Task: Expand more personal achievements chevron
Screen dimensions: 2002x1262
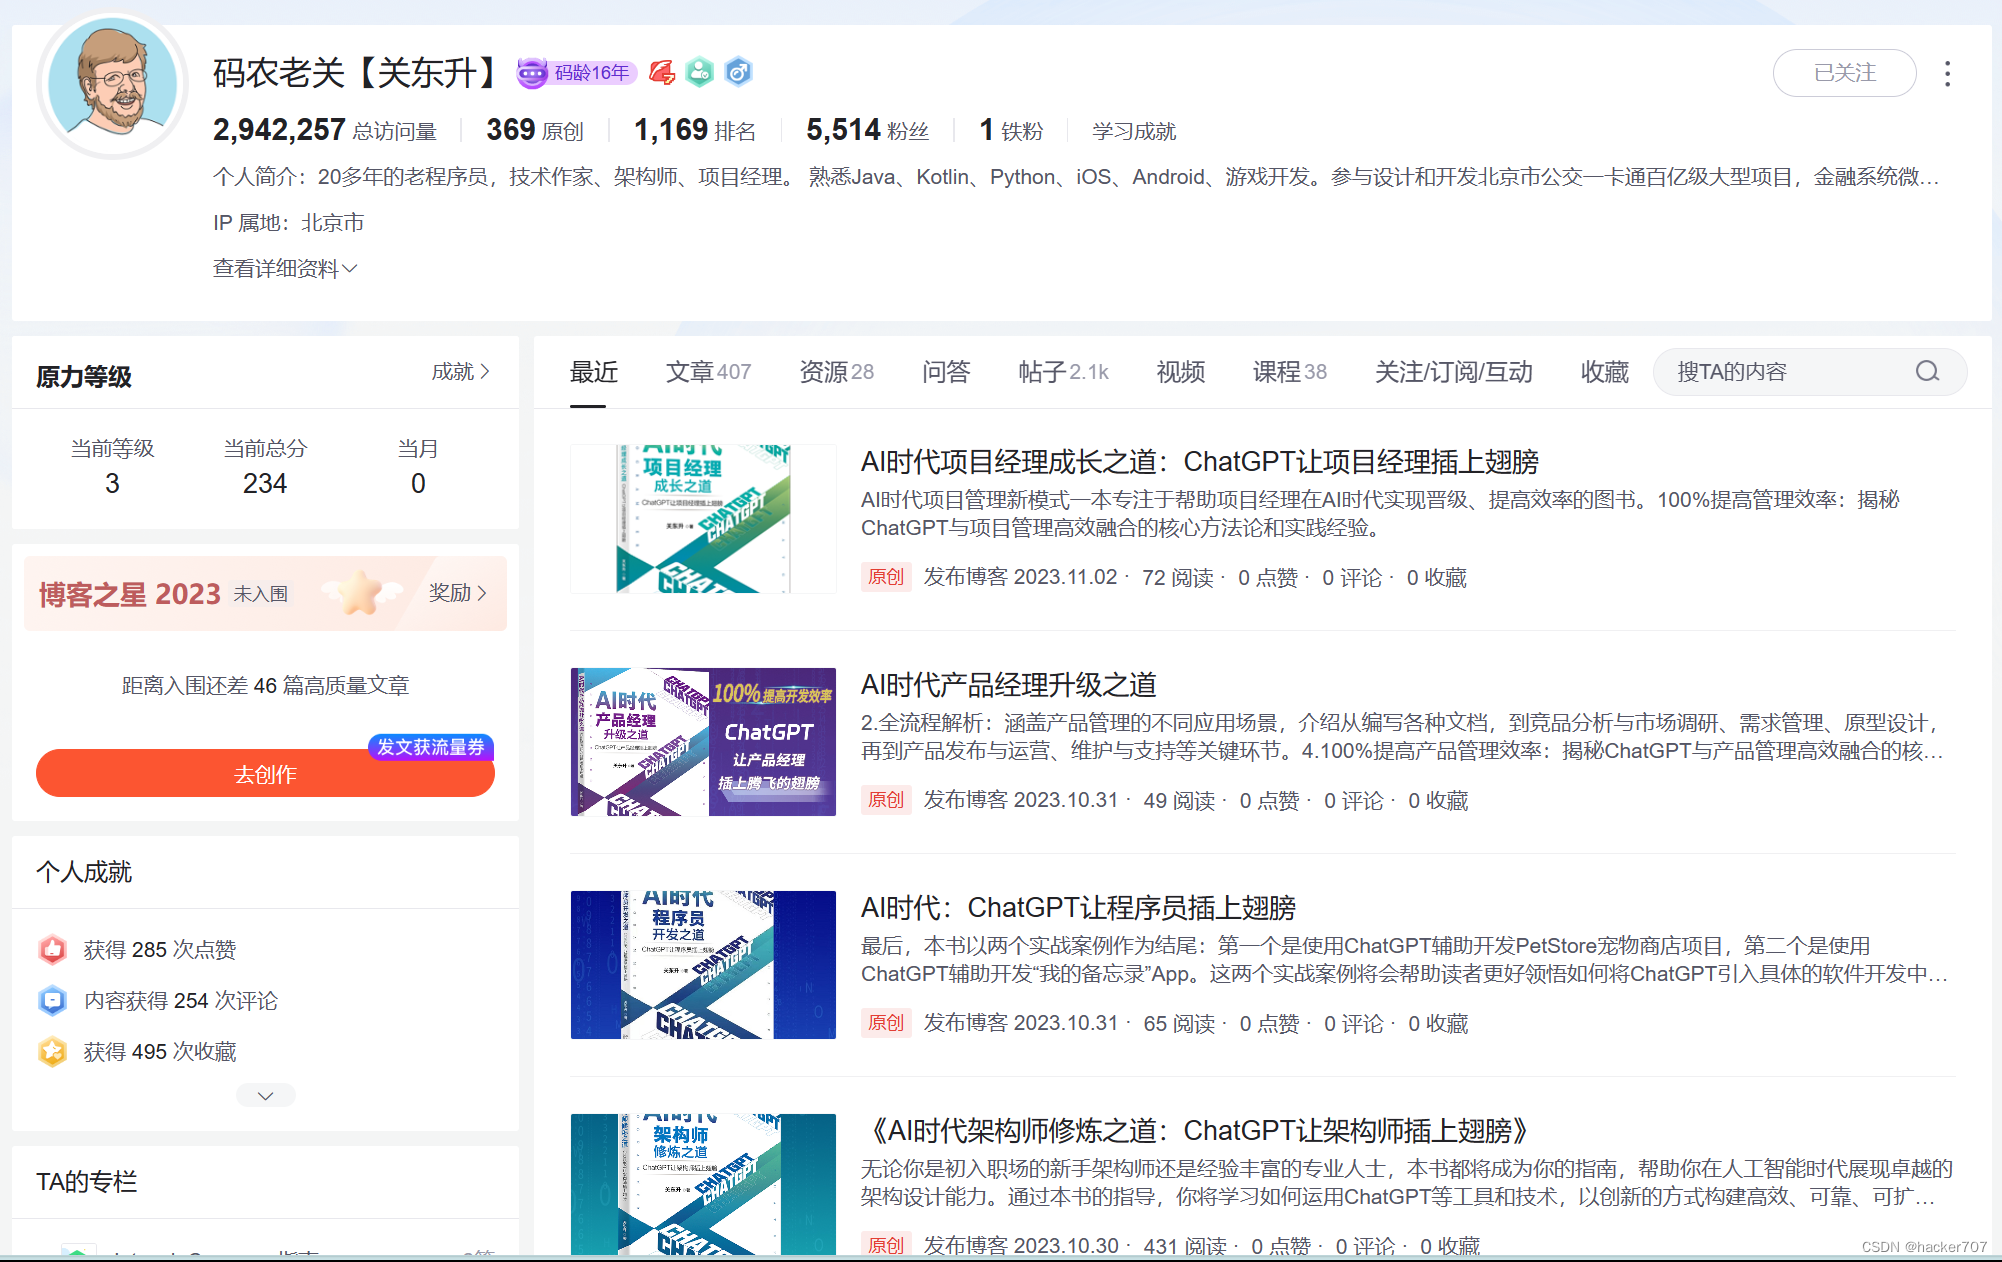Action: pyautogui.click(x=265, y=1095)
